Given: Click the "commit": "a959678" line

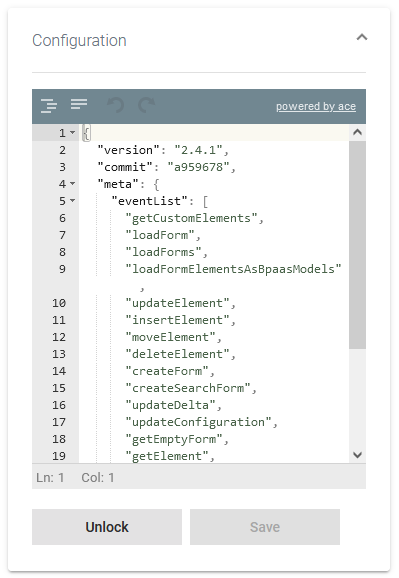Looking at the screenshot, I should tap(166, 167).
